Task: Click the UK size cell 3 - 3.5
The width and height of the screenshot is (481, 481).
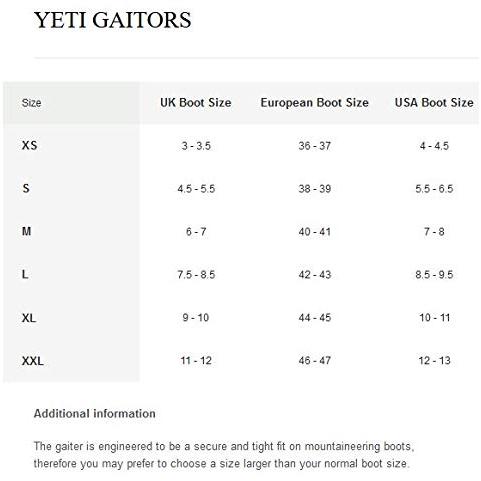Action: [196, 146]
